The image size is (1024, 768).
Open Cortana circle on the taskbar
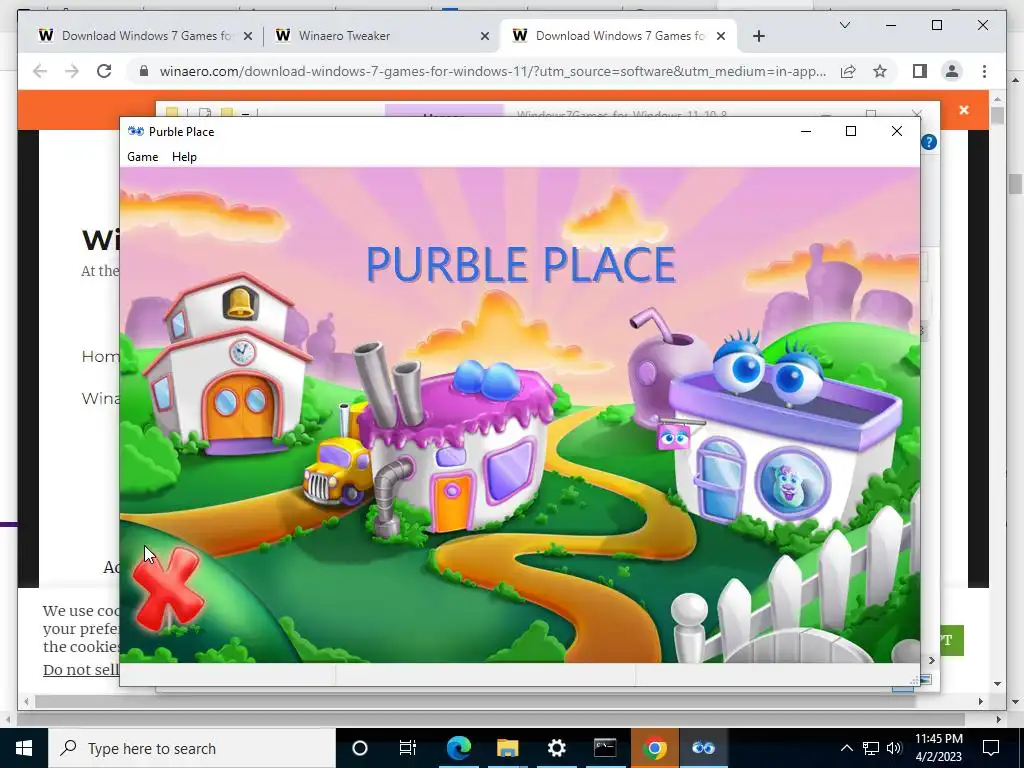(359, 748)
